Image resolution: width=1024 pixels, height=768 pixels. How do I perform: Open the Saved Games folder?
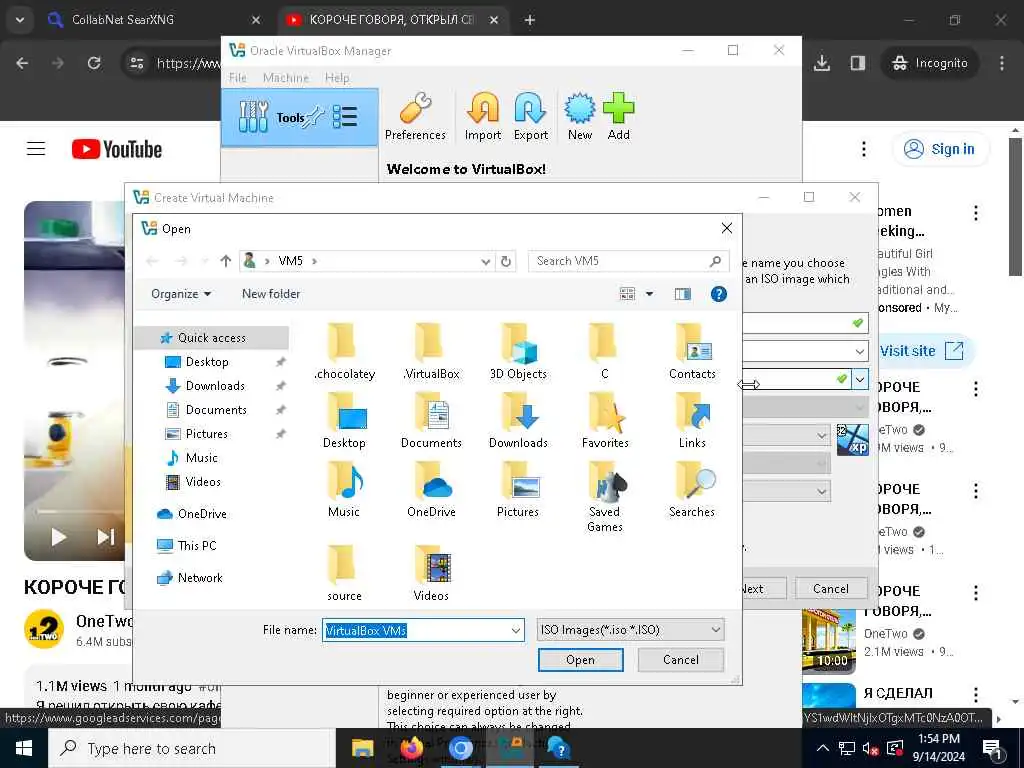coord(605,498)
